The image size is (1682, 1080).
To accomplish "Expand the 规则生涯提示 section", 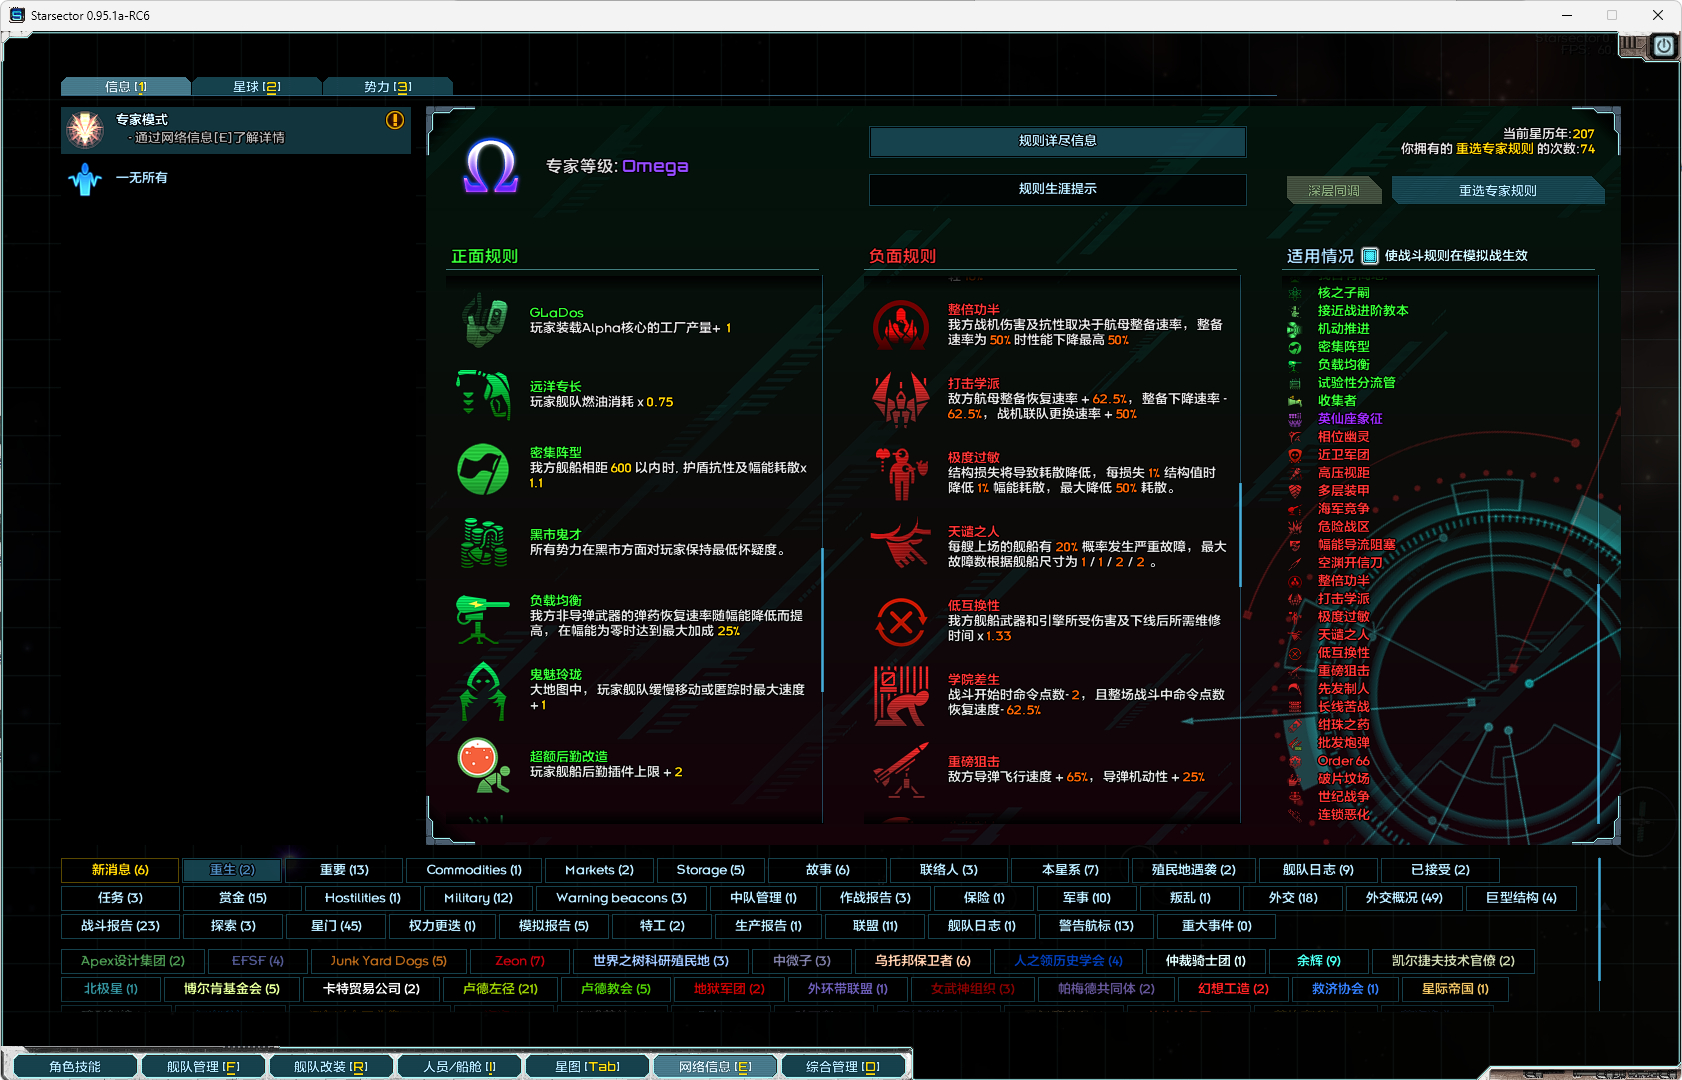I will 1057,189.
